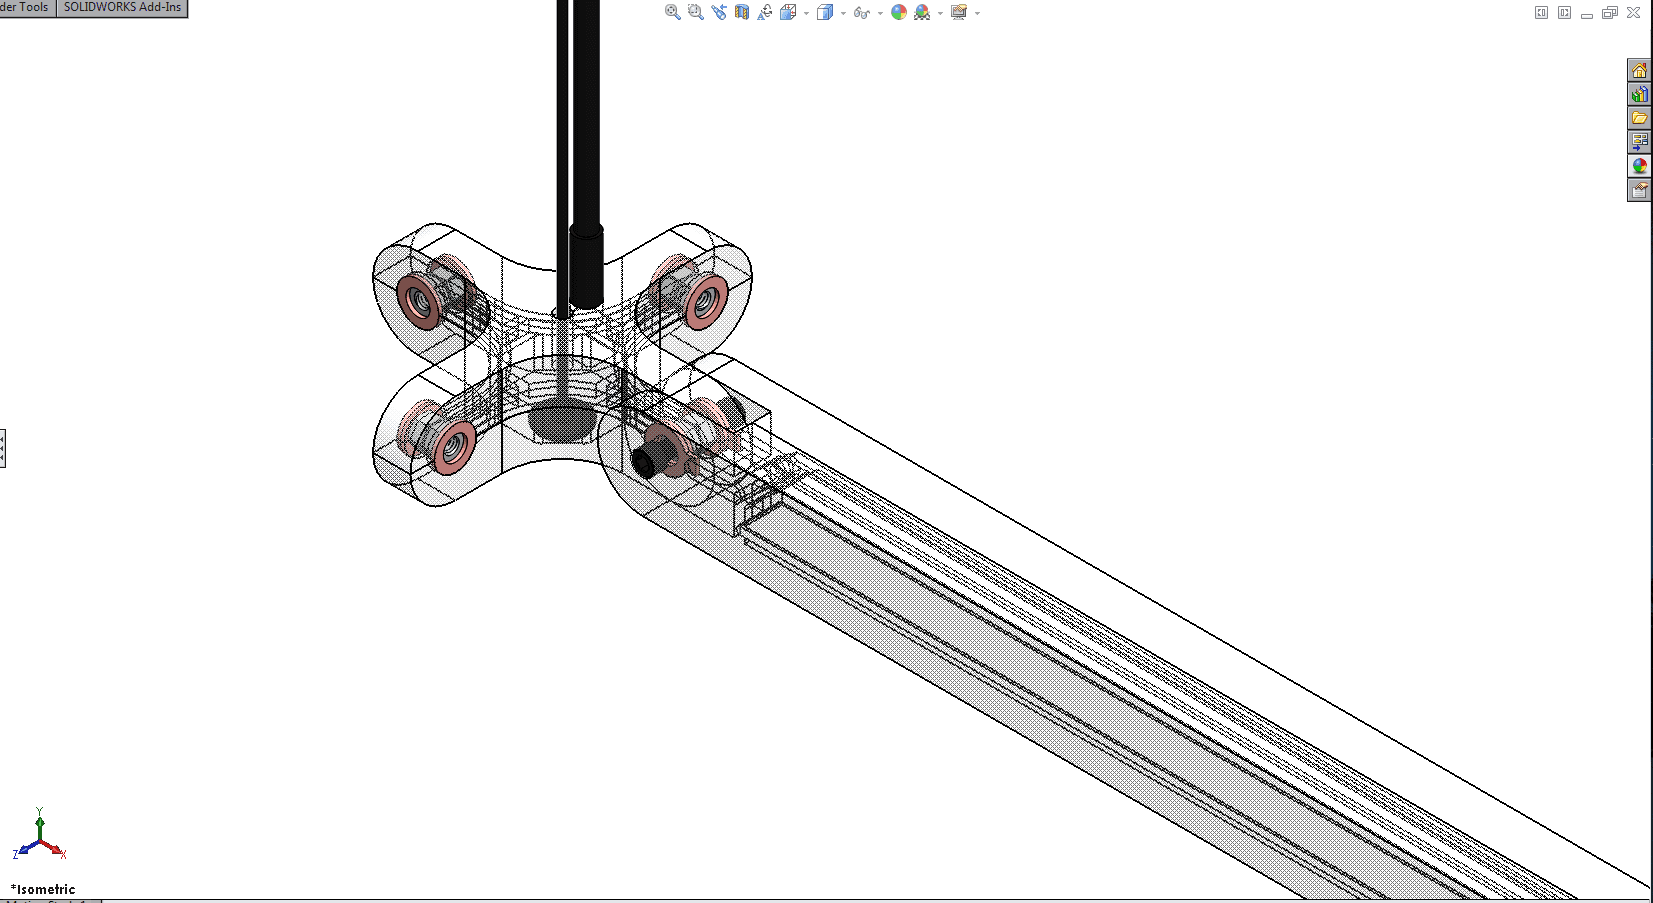Open SOLIDWORKS Resources home task pane tab
Image resolution: width=1653 pixels, height=903 pixels.
click(x=1639, y=70)
